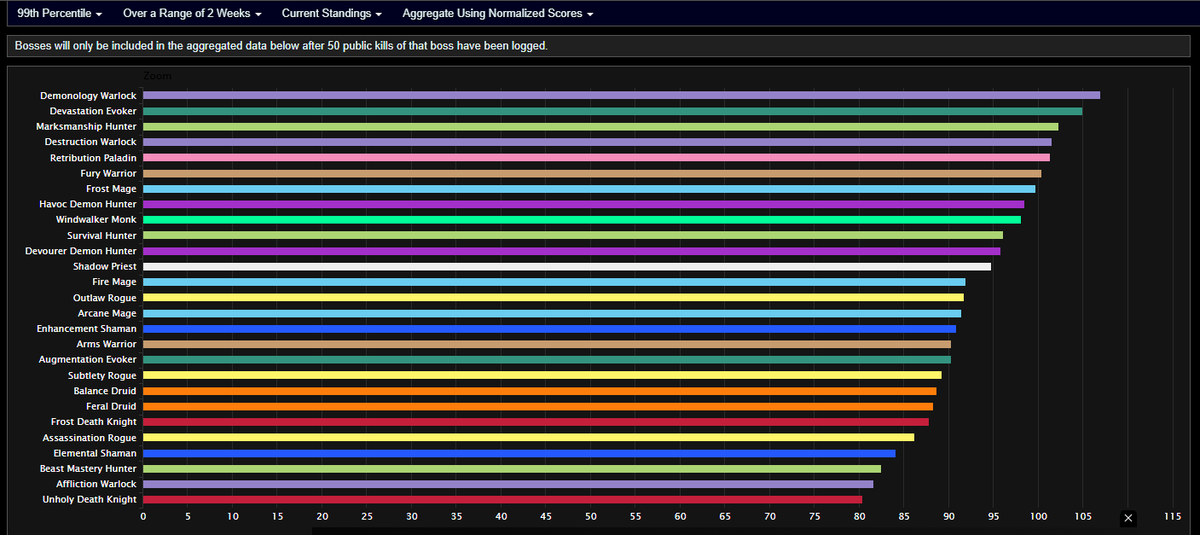
Task: Click the Havoc Demon Hunter label
Action: click(90, 204)
